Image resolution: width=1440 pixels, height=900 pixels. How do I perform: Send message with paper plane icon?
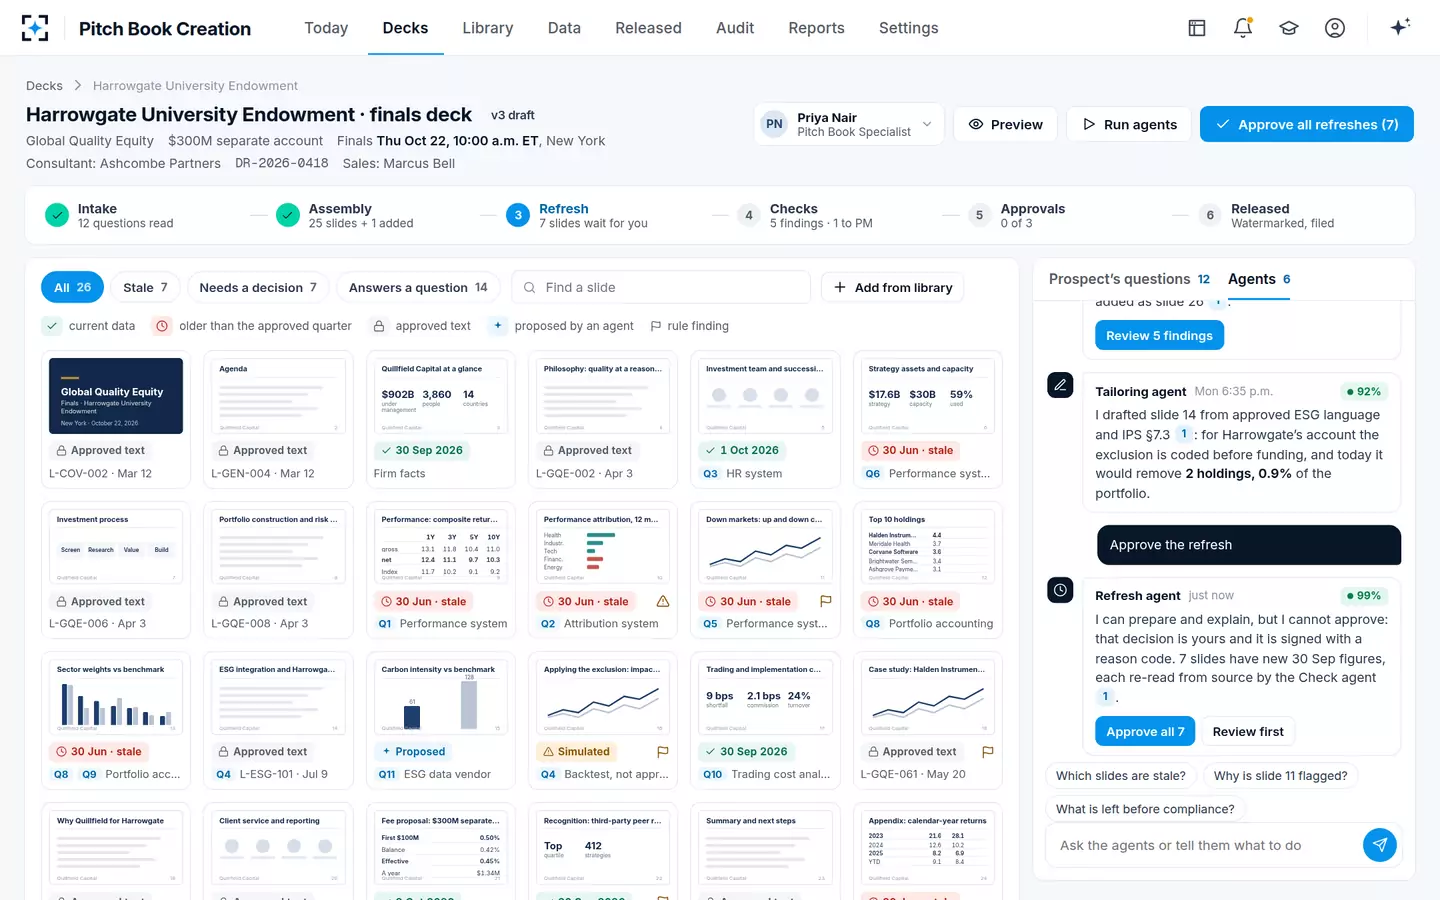(1380, 845)
